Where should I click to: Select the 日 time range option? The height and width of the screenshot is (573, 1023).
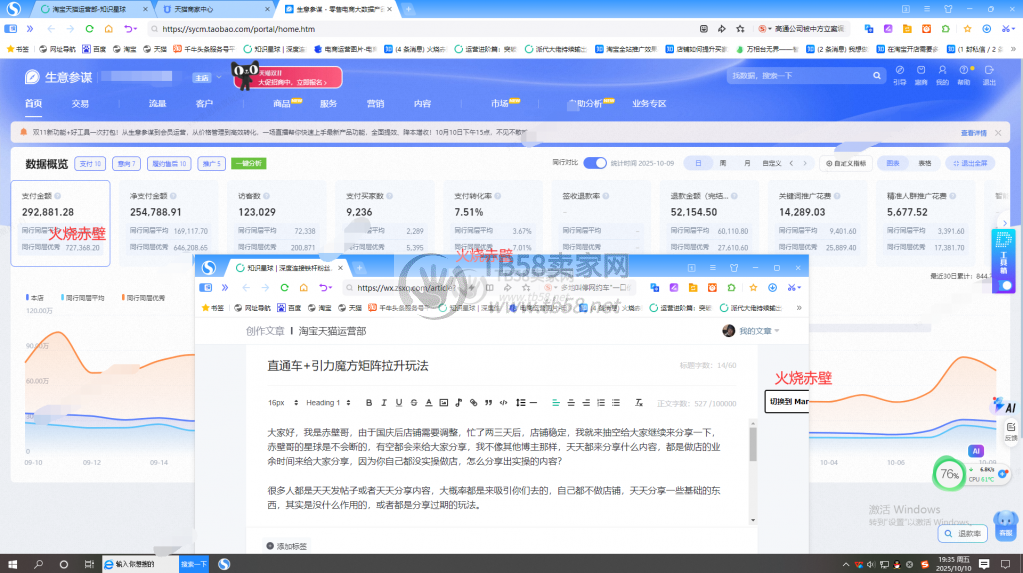click(x=698, y=163)
